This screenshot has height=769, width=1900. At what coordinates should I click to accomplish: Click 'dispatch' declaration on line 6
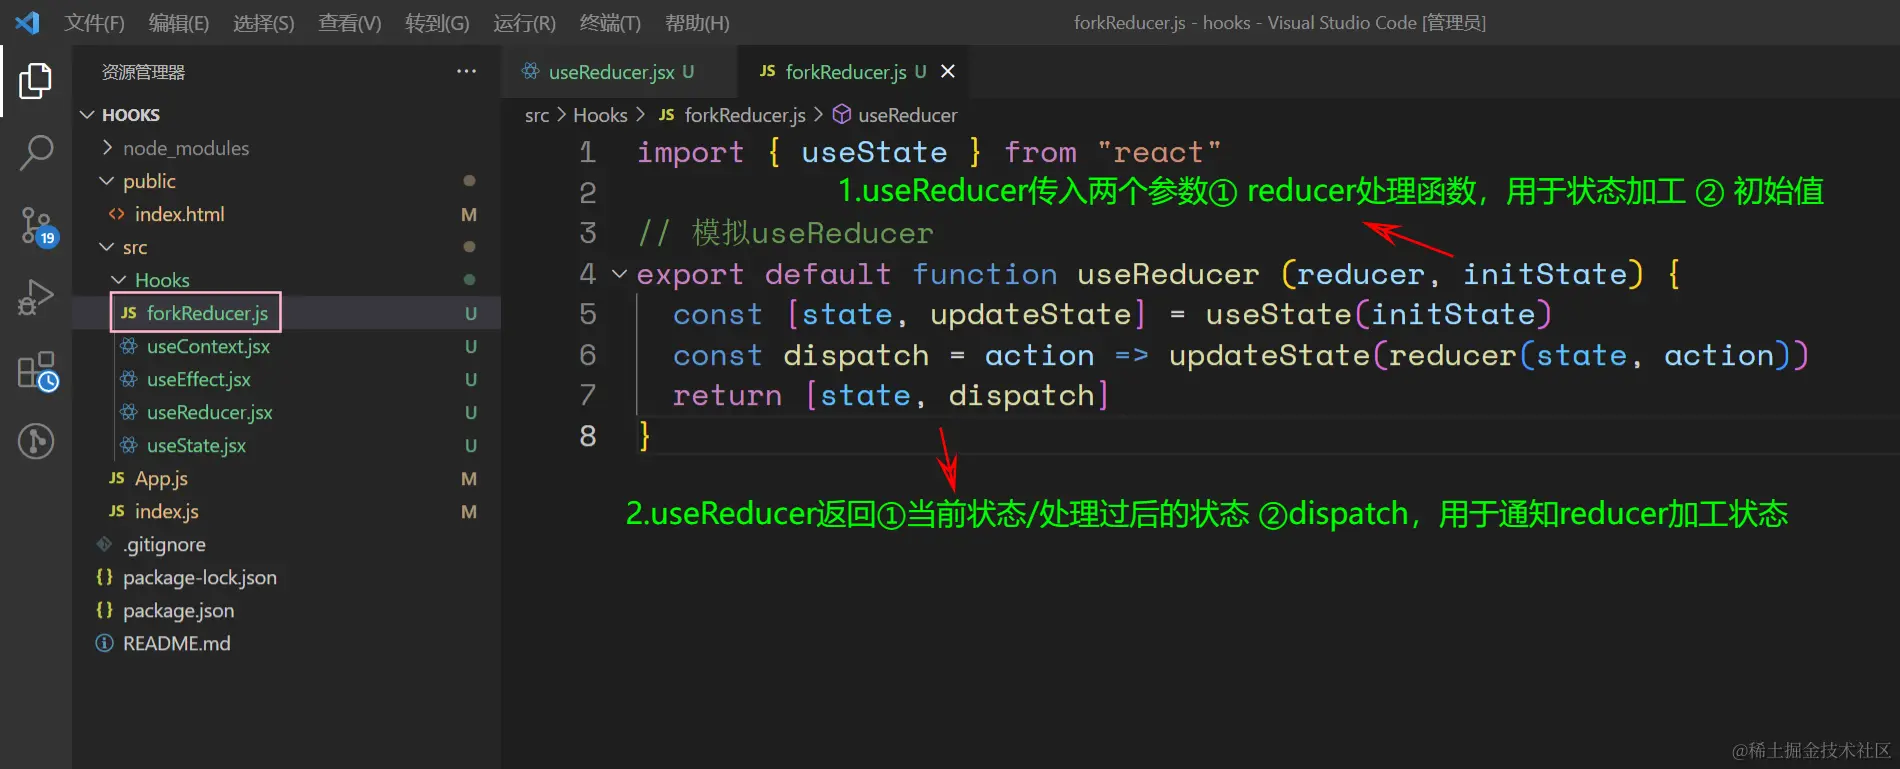click(x=856, y=355)
